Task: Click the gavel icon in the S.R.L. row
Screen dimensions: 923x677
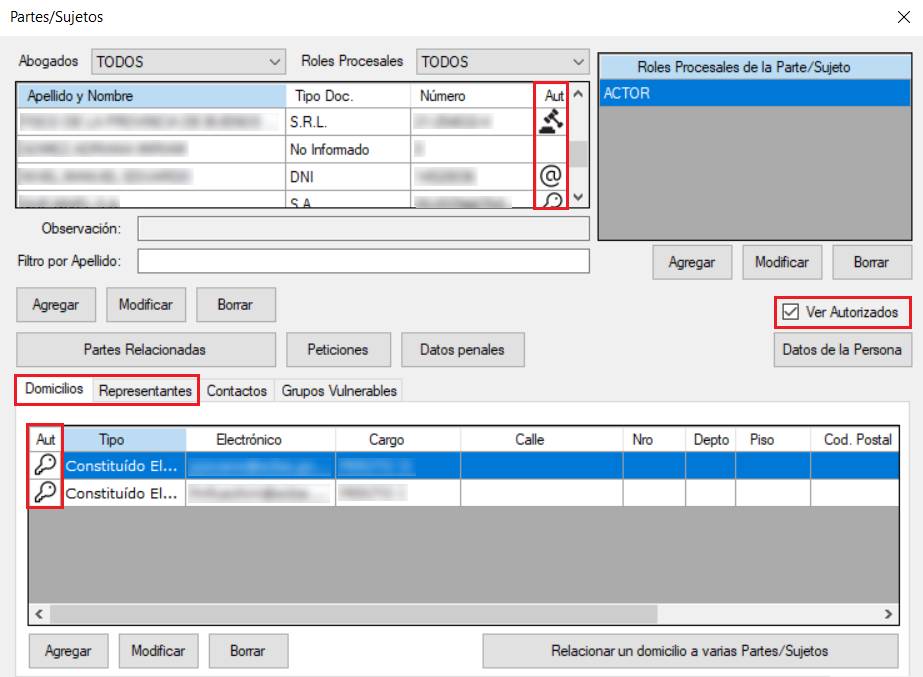Action: coord(550,122)
